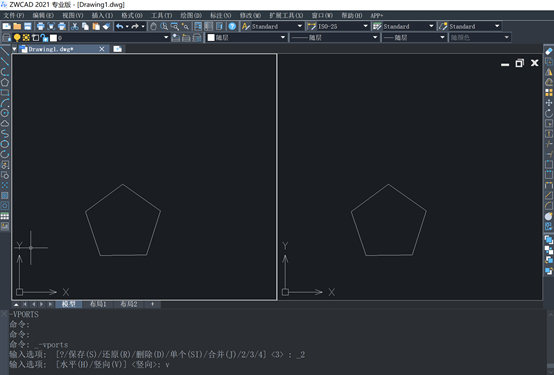Toggle layer 0 on/off lightbulb

[17, 37]
